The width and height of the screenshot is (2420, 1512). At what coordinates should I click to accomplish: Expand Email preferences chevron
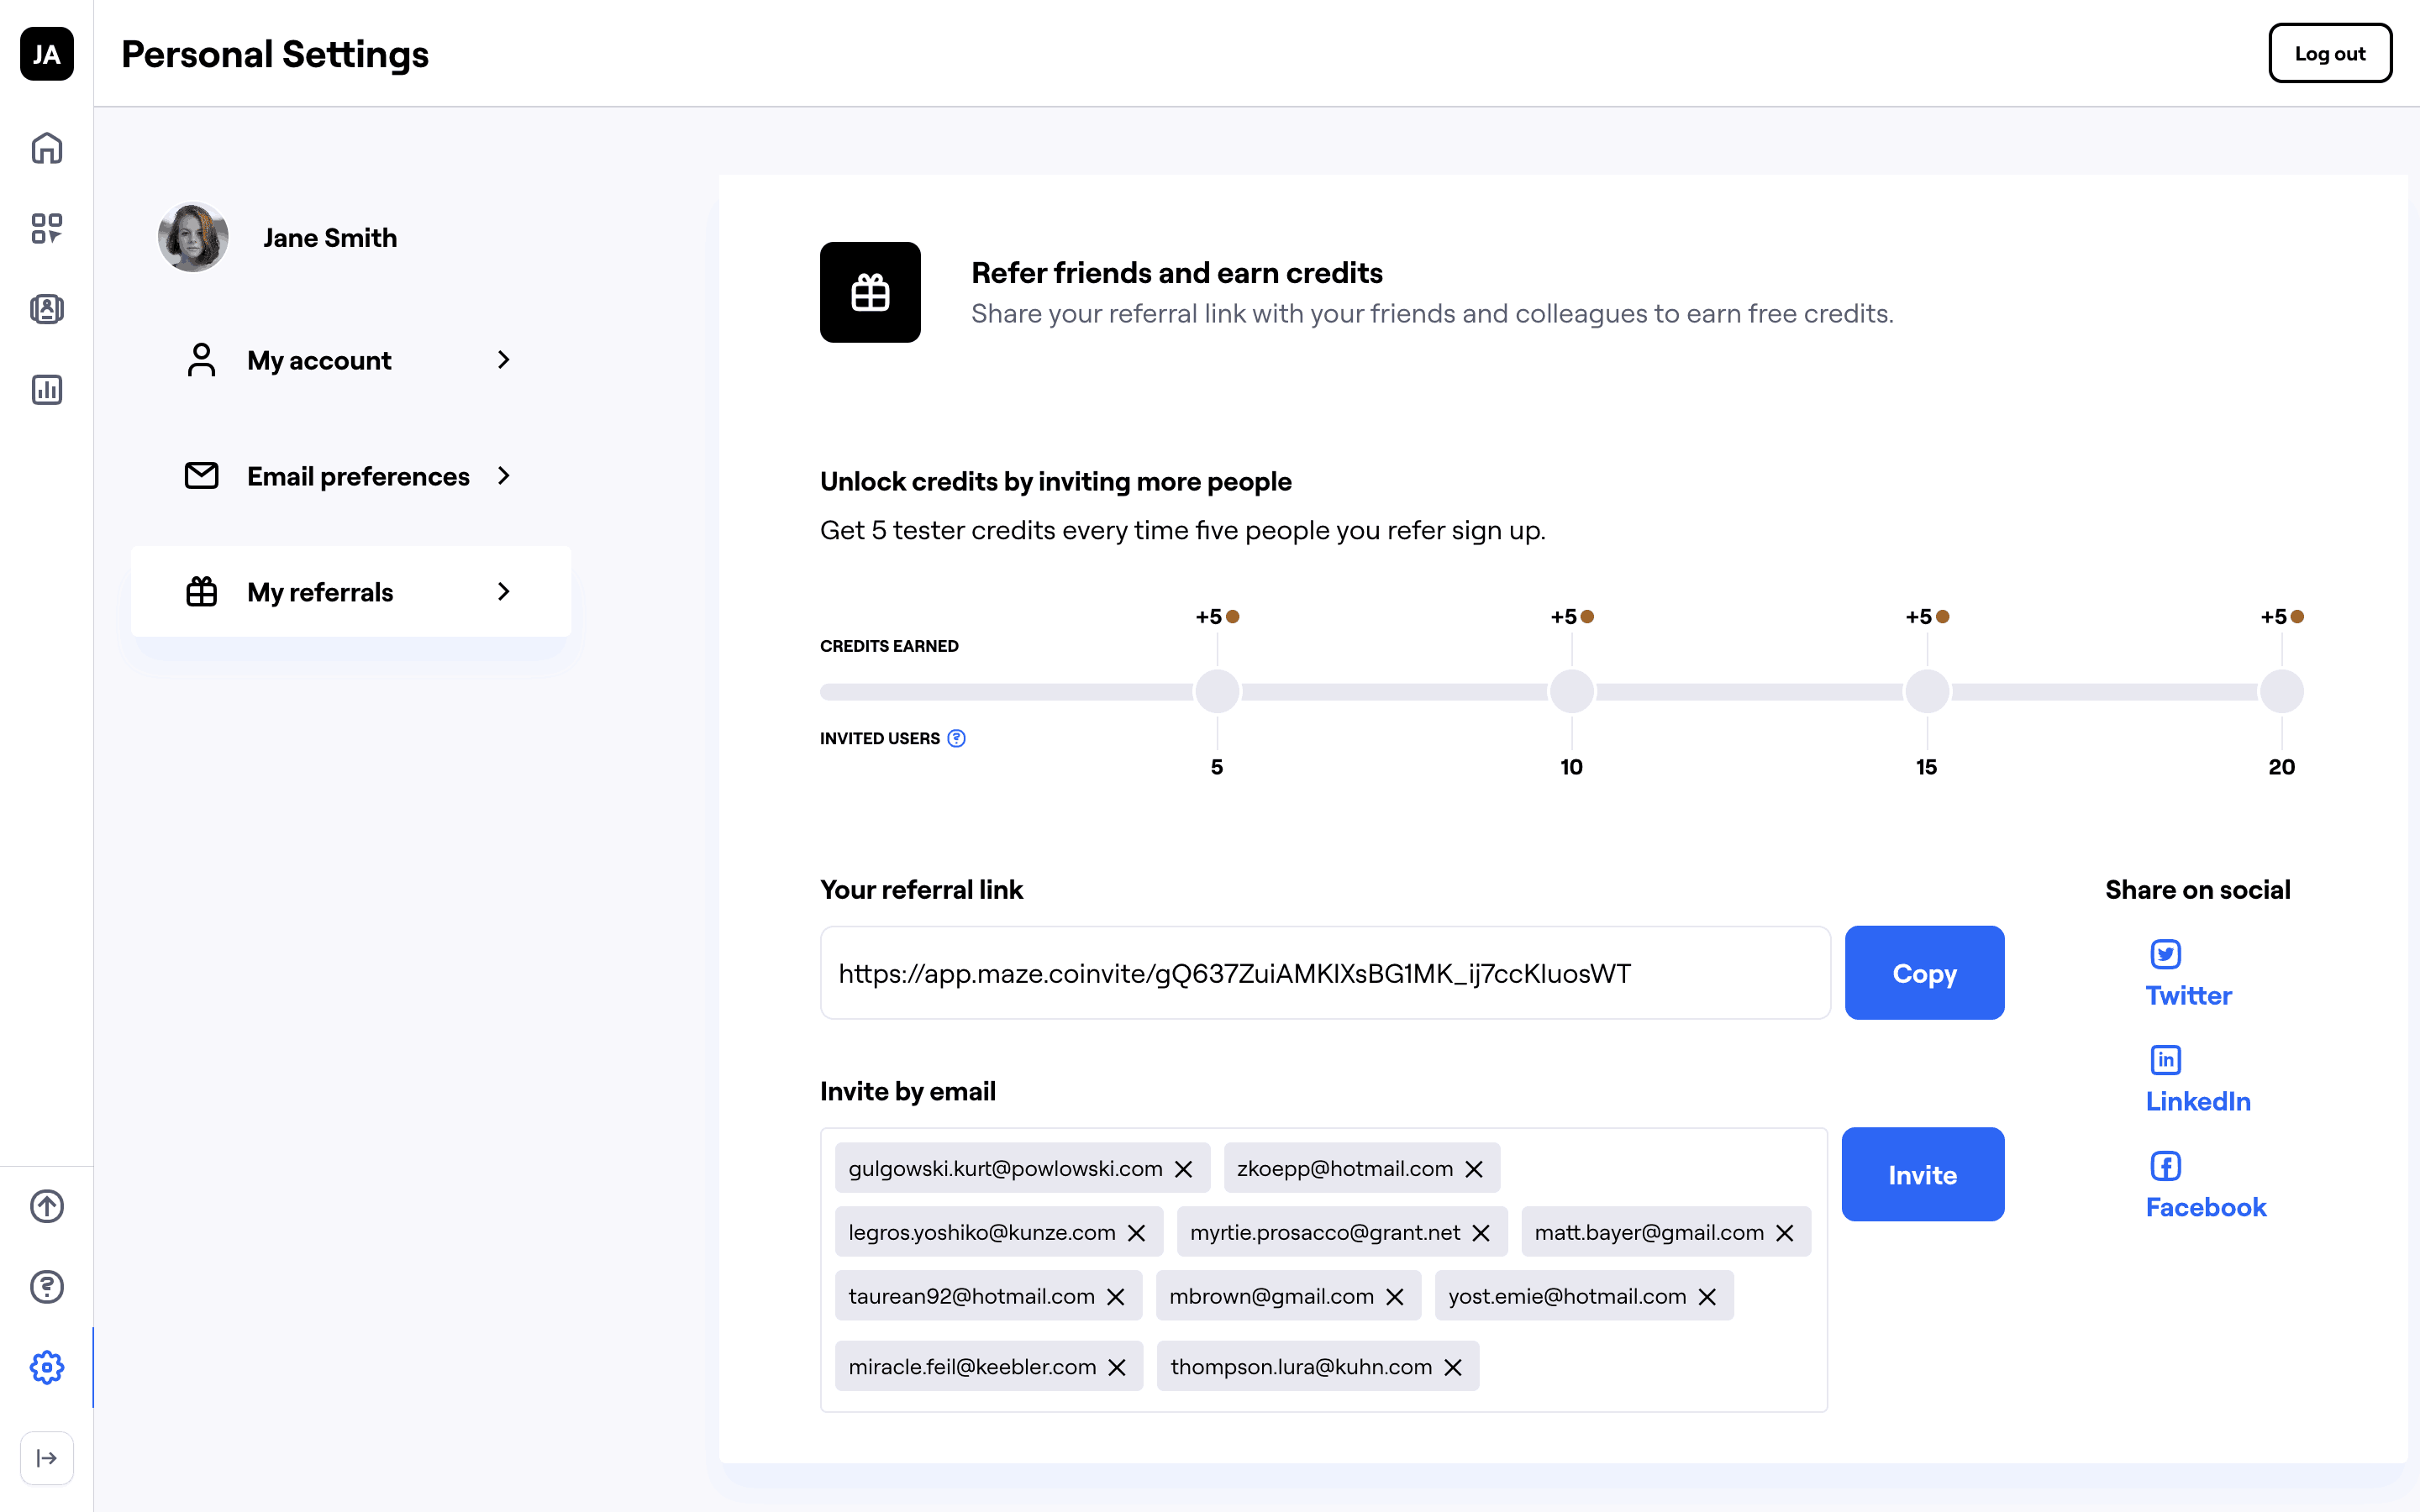[504, 476]
